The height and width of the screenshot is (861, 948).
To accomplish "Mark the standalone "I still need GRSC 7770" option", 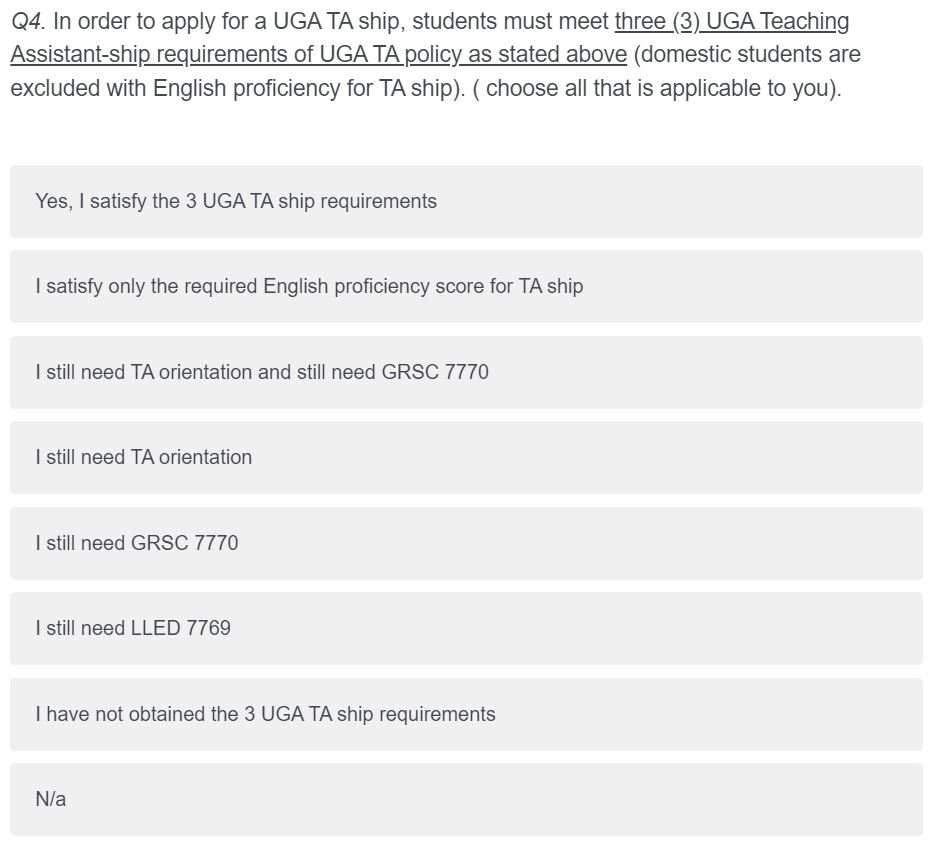I will (x=466, y=544).
